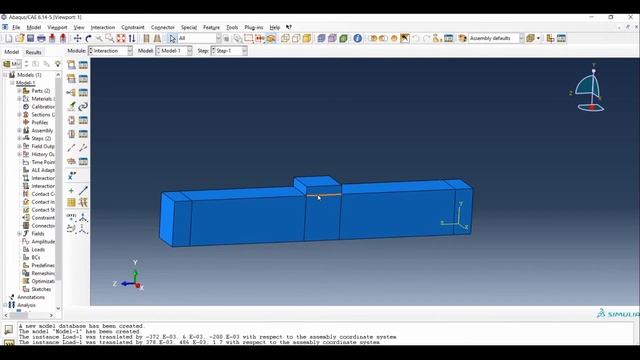Open Interaction Manager beside Create Interaction
640x360 pixels.
pyautogui.click(x=83, y=65)
